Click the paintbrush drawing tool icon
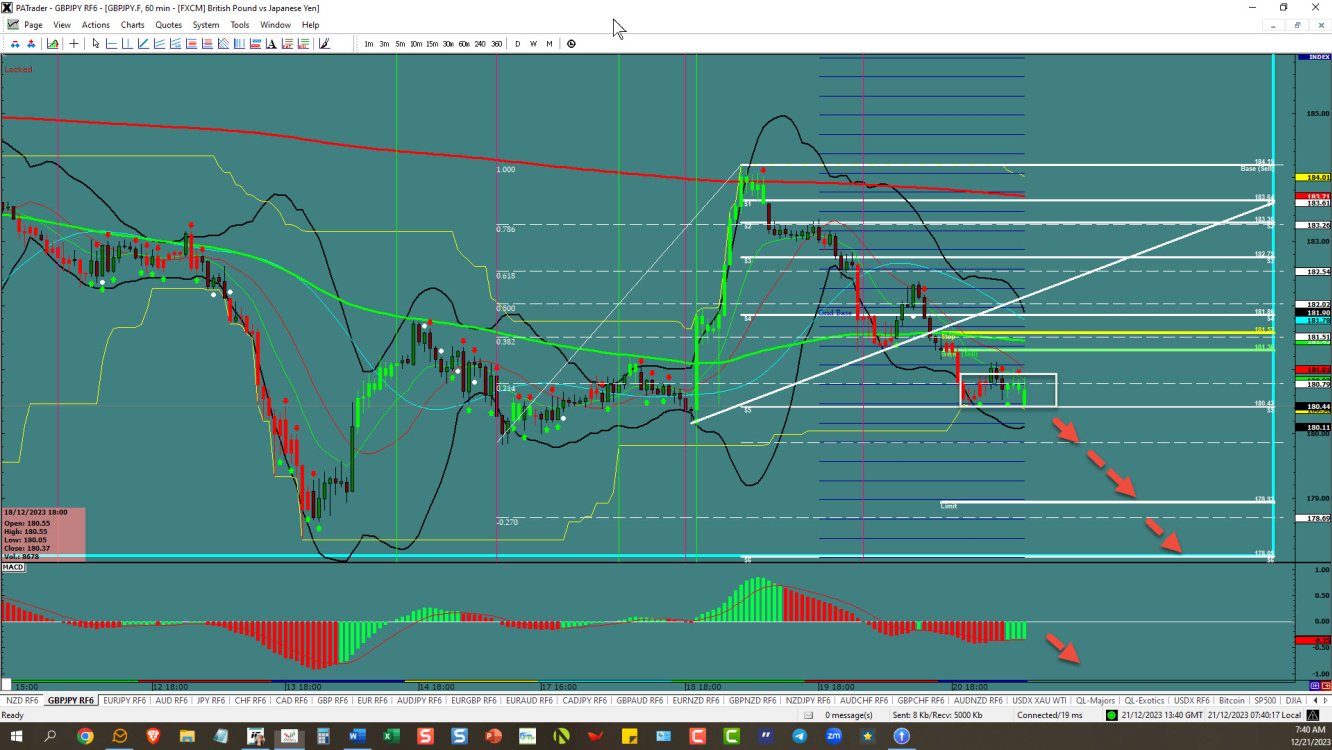The image size is (1332, 750). coord(324,44)
